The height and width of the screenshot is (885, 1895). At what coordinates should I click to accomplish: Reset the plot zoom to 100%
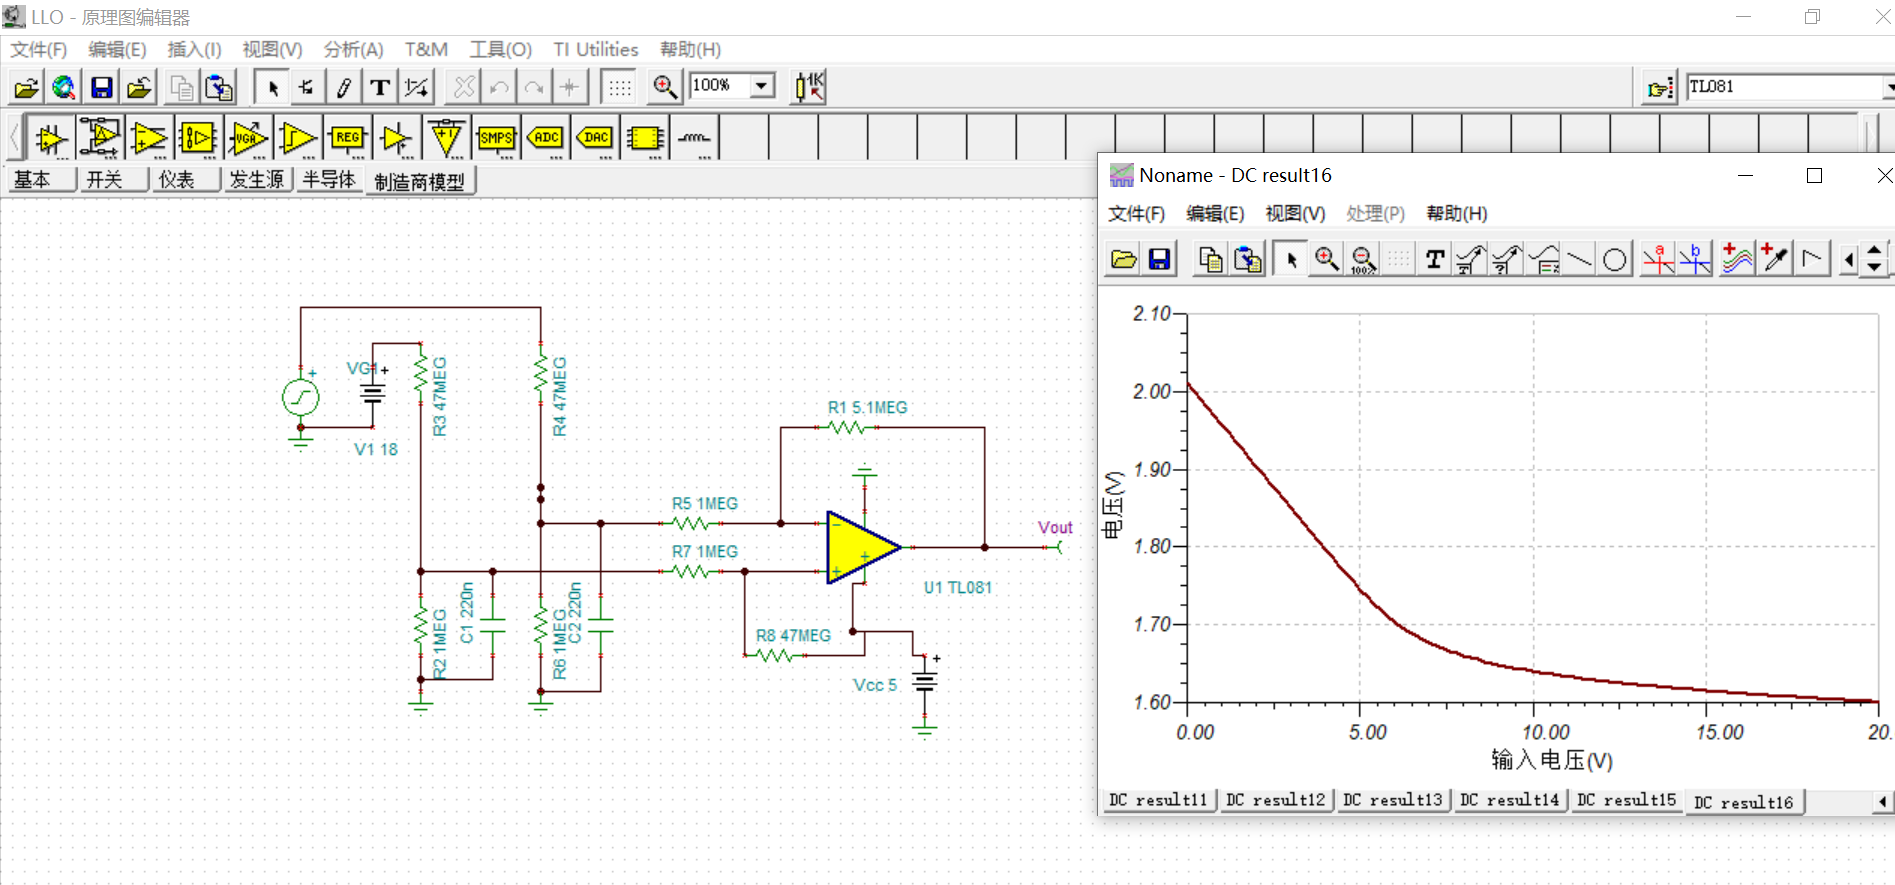(1363, 260)
